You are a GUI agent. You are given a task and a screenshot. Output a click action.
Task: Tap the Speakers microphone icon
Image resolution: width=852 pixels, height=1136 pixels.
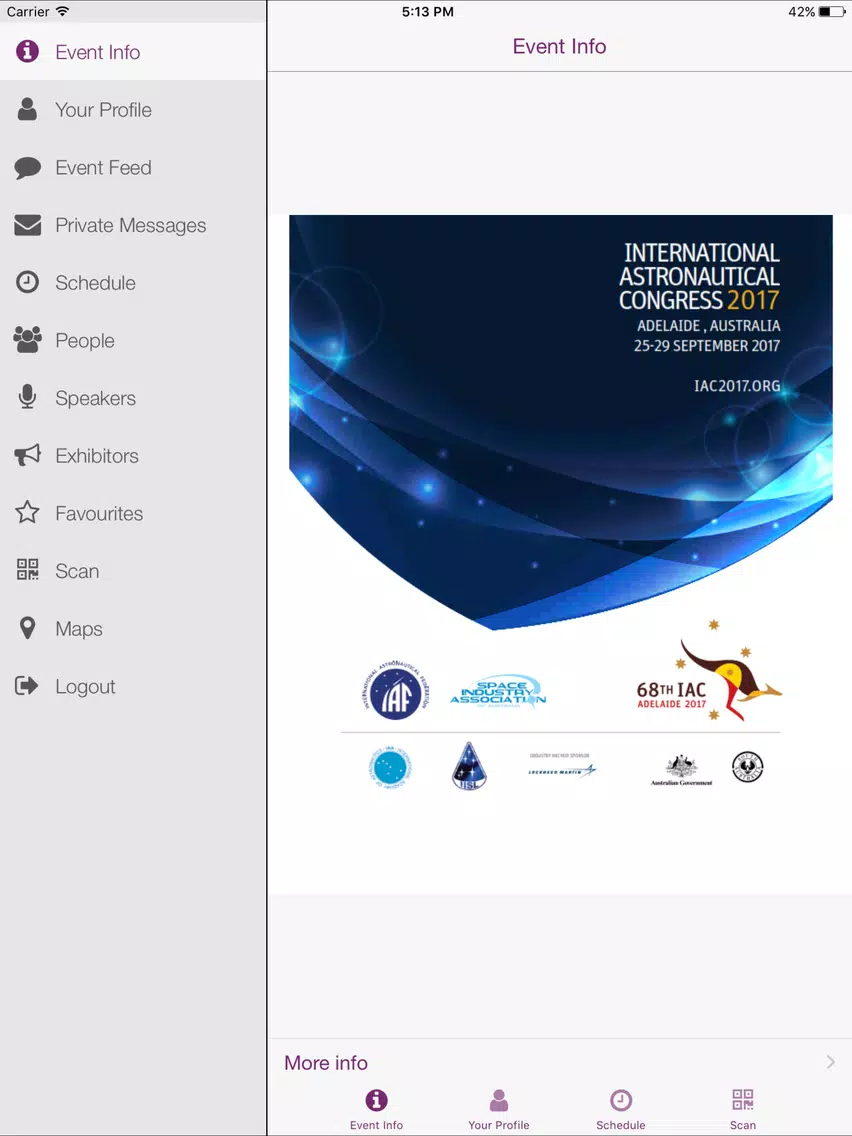(28, 398)
